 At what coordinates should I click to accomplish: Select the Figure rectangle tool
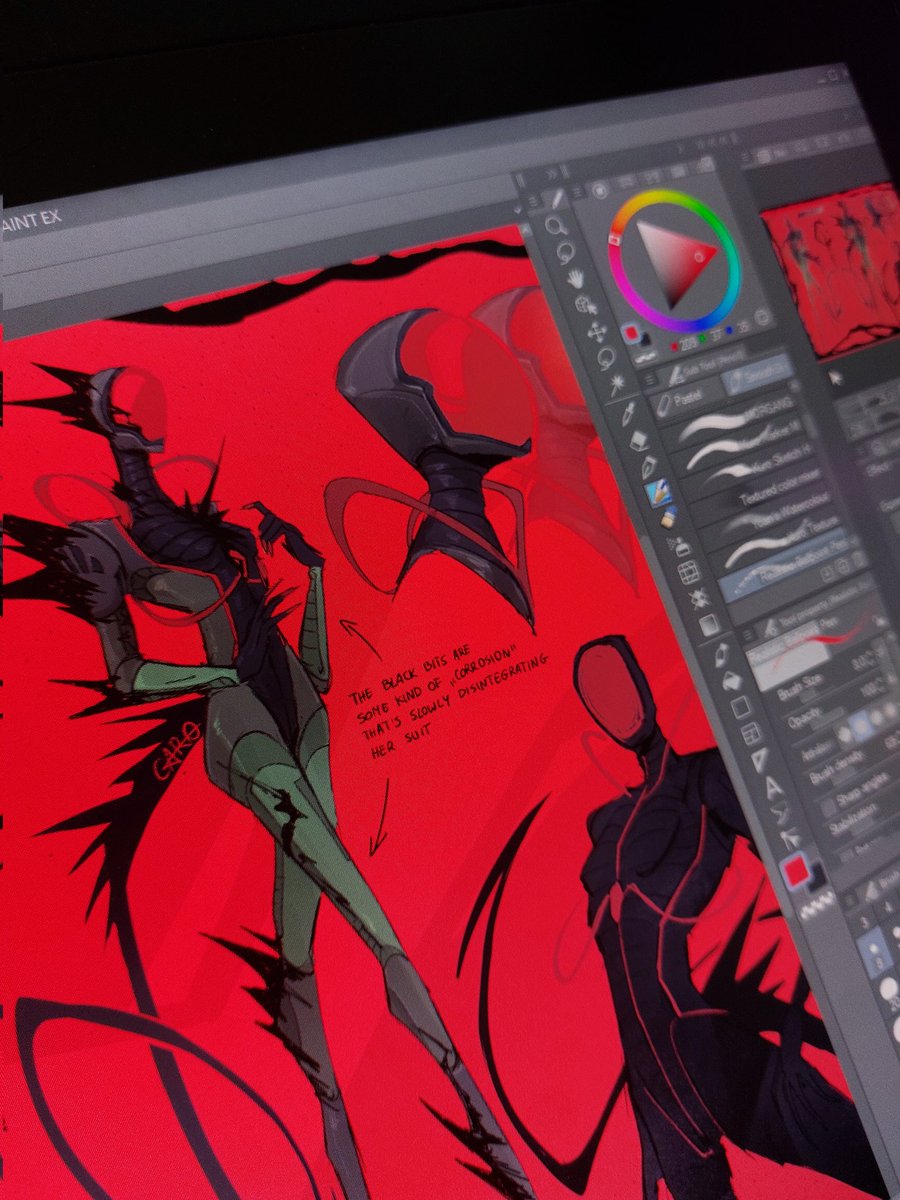(x=740, y=707)
